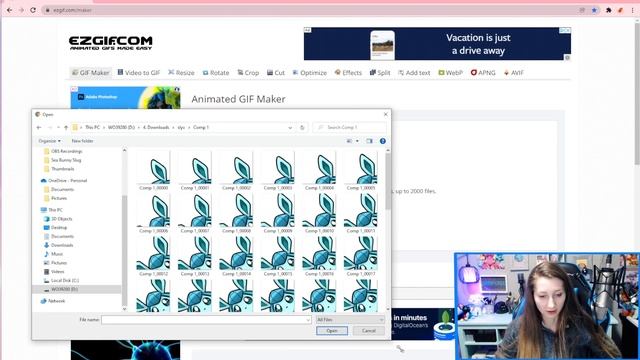Click the browser back arrow

(x=9, y=10)
